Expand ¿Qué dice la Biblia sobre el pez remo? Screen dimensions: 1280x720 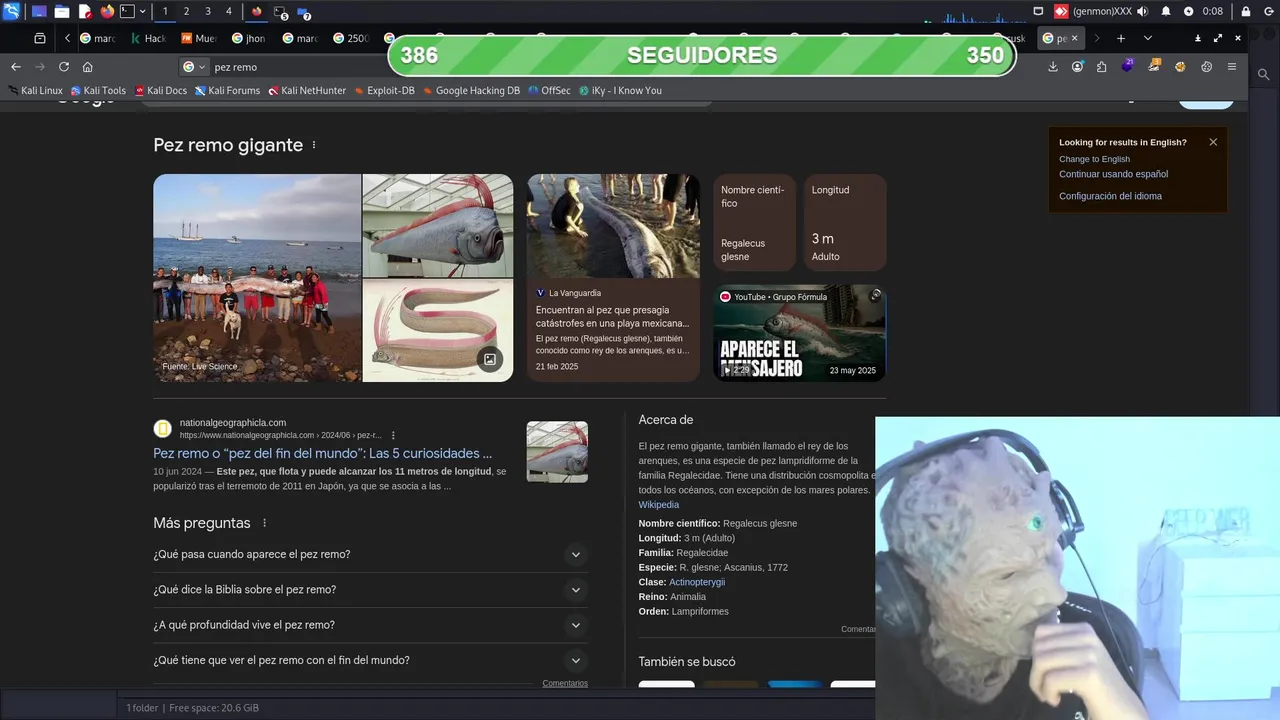point(370,590)
